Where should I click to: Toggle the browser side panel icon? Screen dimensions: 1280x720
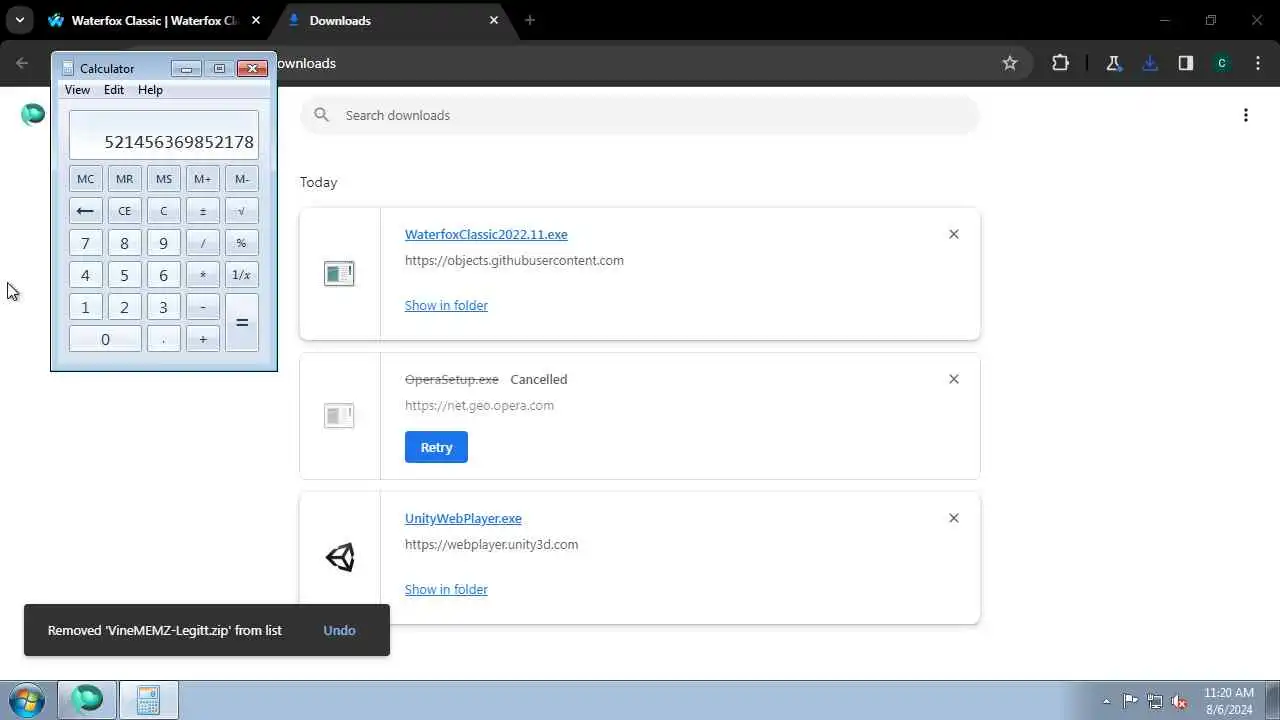point(1186,63)
